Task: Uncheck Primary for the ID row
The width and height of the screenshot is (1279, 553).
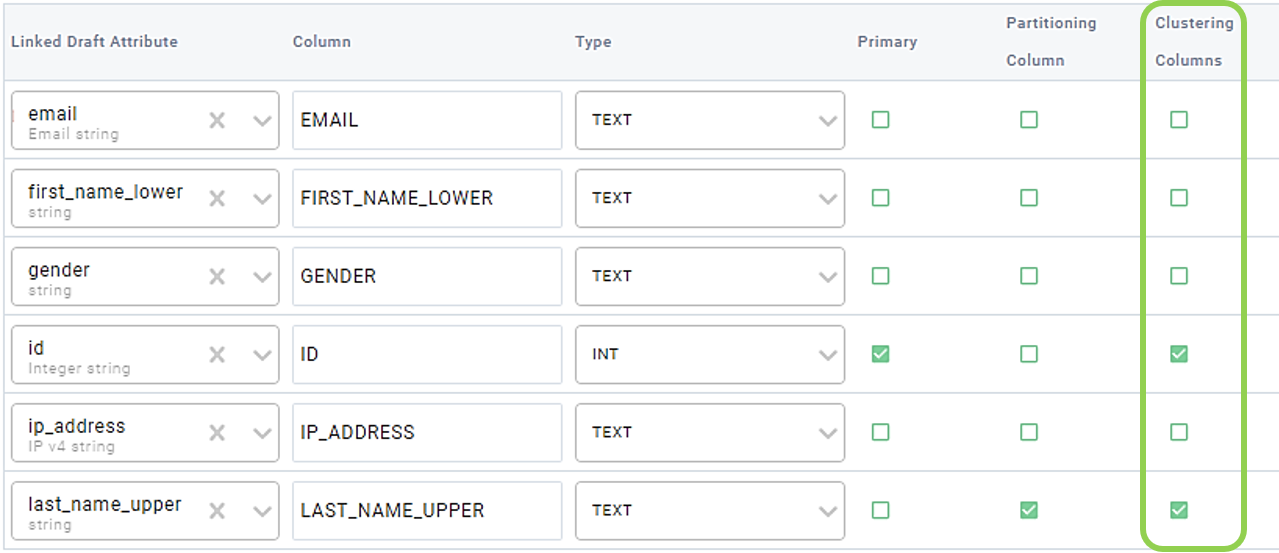Action: (x=880, y=354)
